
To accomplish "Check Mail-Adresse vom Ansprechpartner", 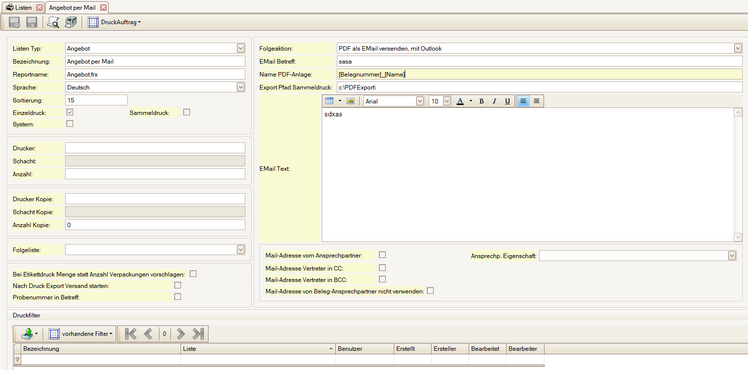I will (x=382, y=255).
